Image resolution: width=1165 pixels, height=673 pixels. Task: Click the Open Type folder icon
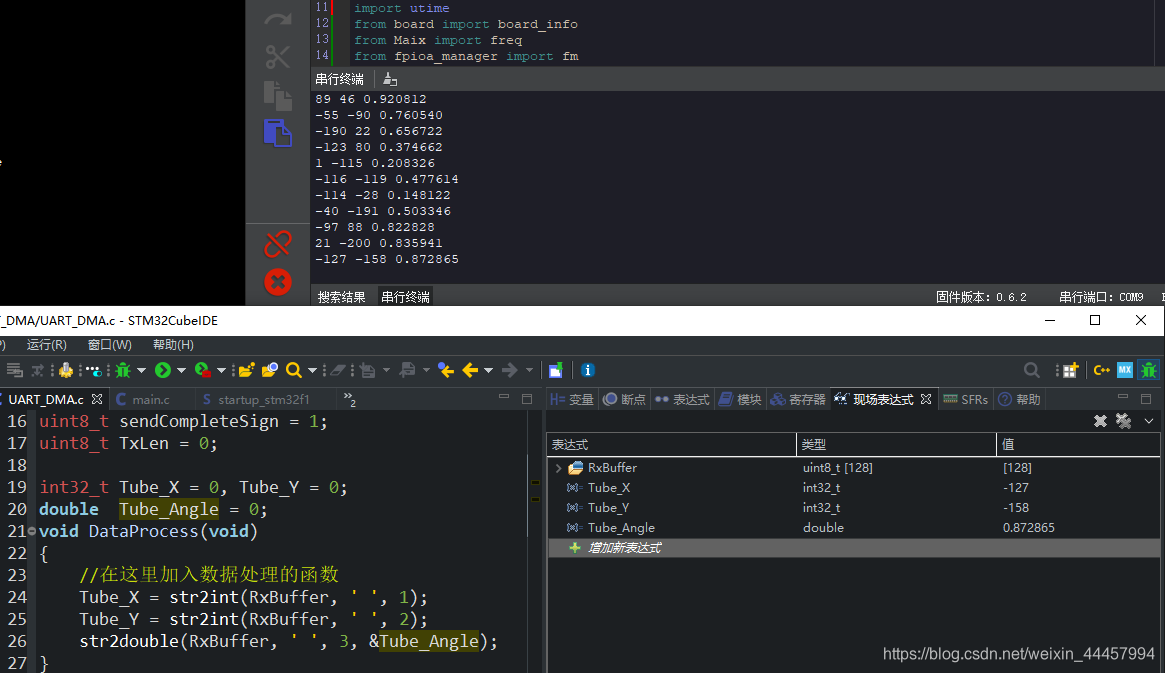click(270, 370)
